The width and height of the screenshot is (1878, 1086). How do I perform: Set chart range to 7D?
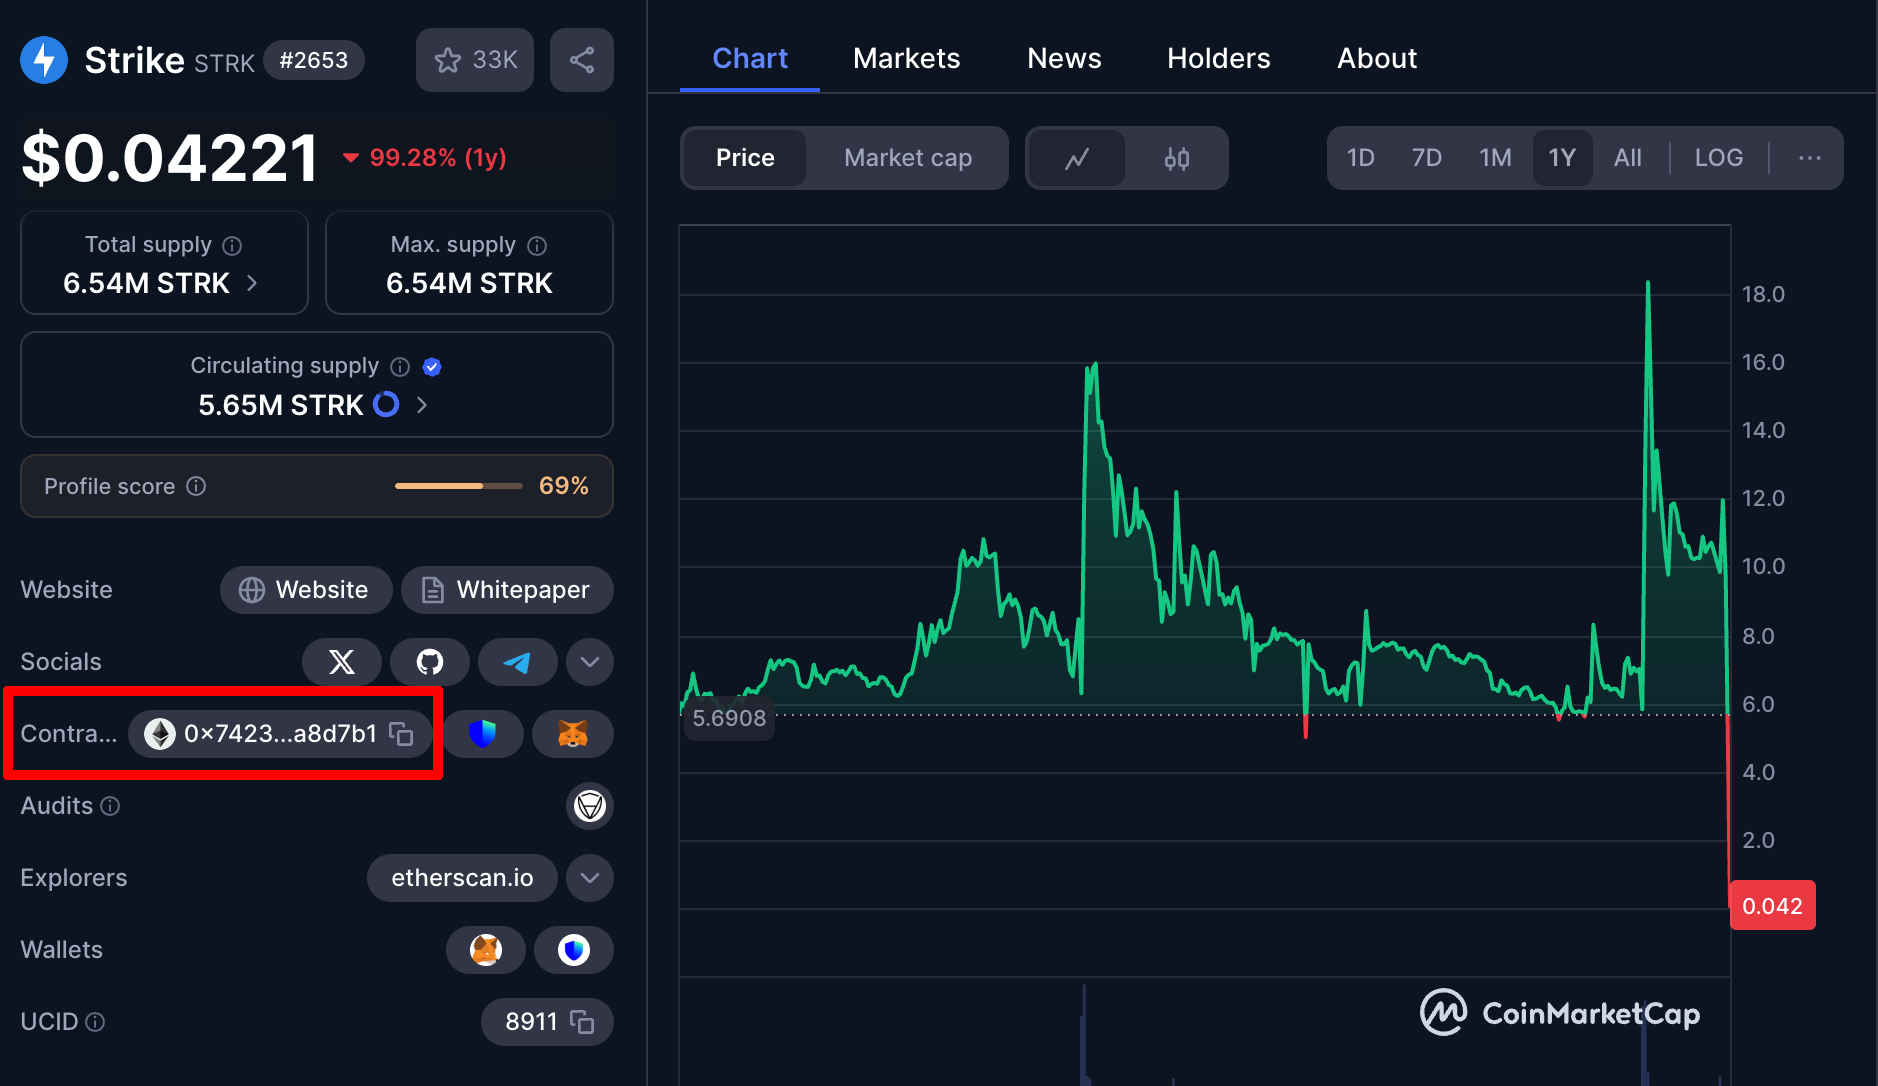click(1427, 158)
